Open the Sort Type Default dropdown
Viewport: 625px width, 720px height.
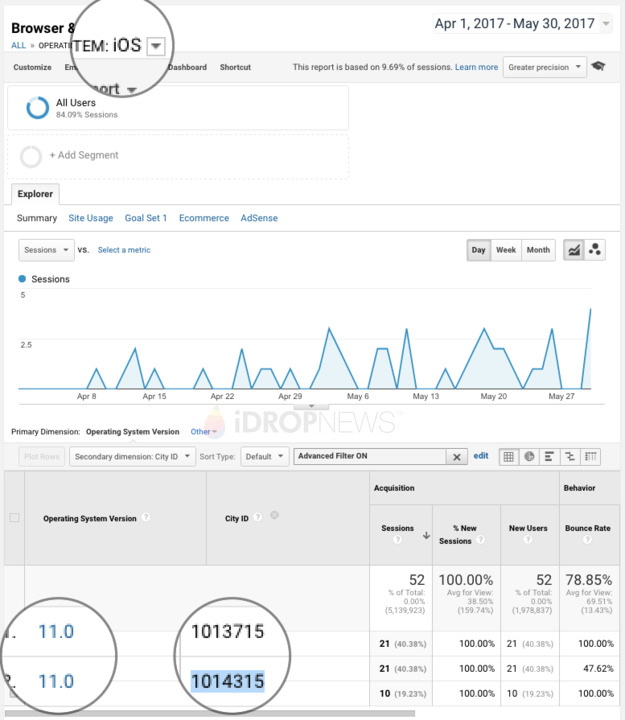(265, 457)
